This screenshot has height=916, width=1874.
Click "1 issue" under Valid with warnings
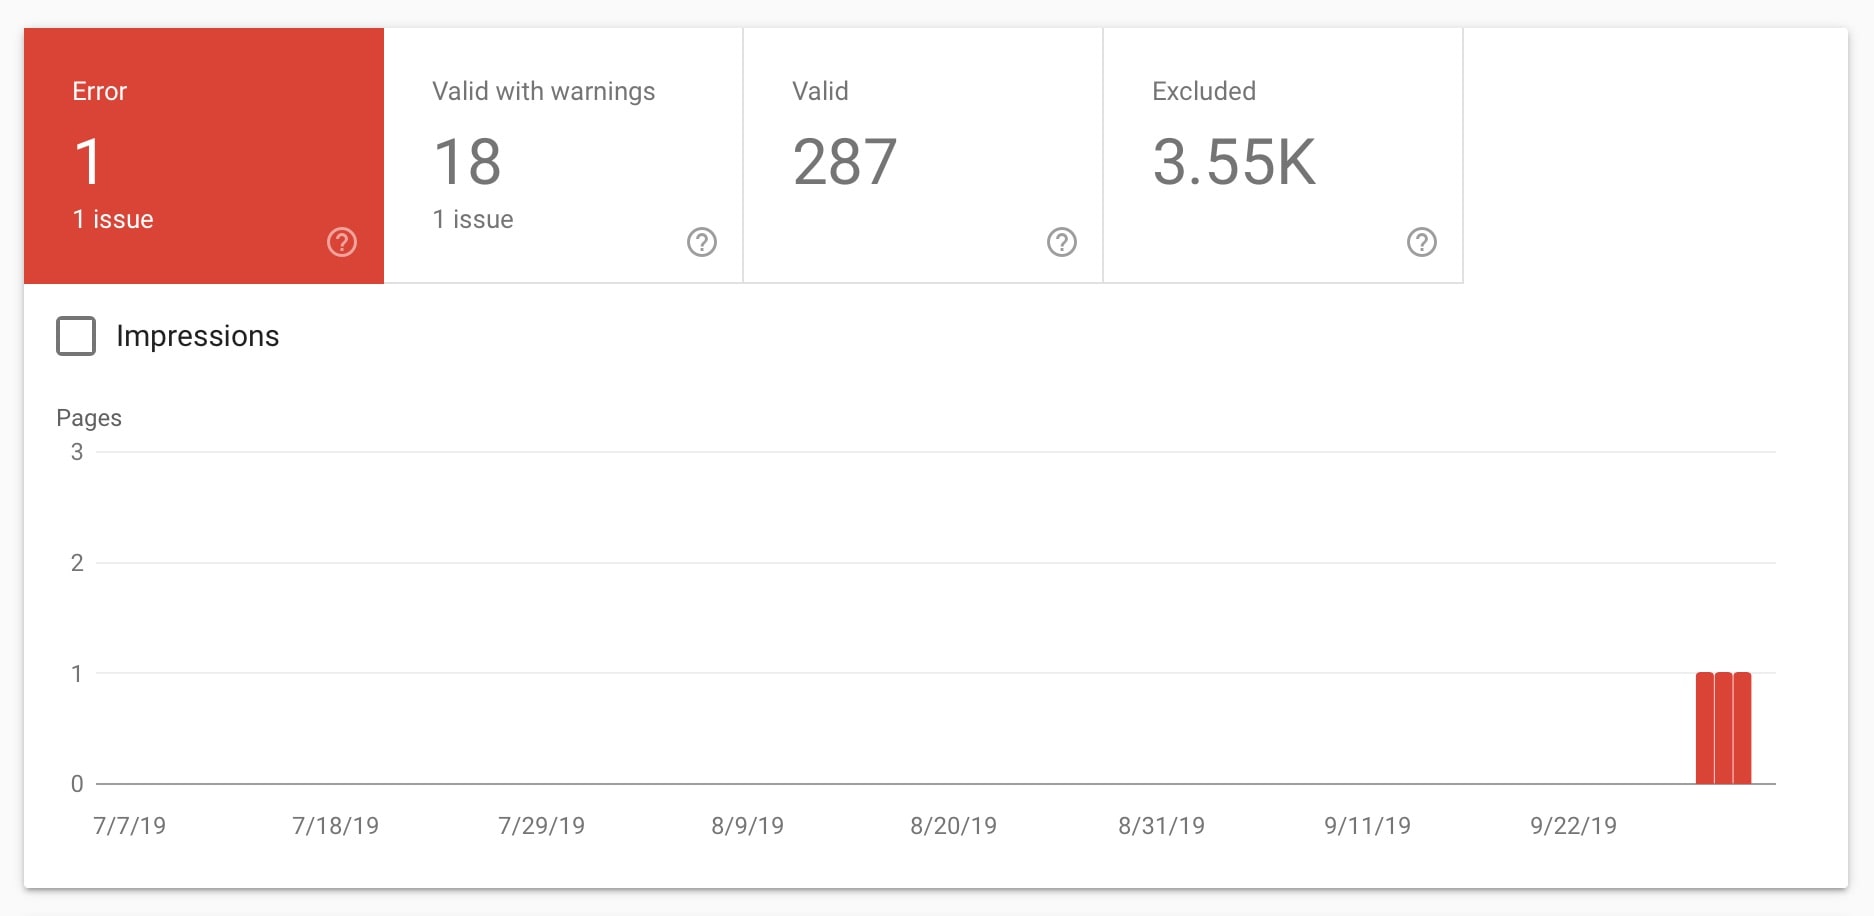coord(473,219)
